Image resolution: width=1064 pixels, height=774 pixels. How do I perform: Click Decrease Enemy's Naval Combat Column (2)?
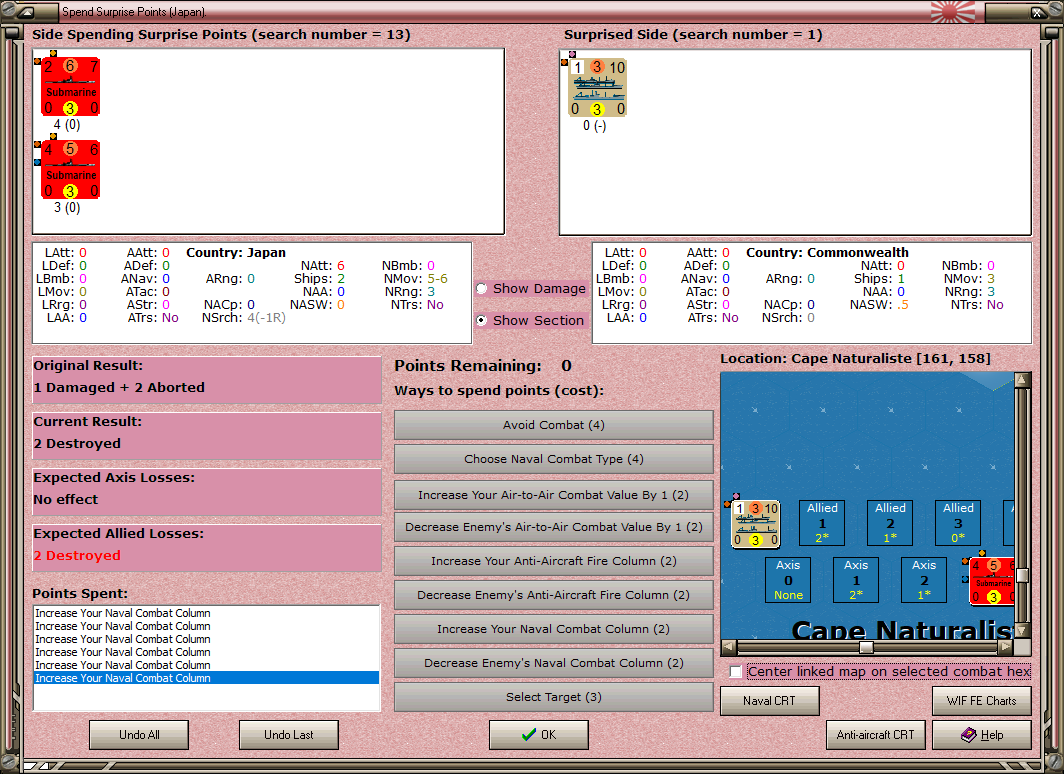[554, 663]
